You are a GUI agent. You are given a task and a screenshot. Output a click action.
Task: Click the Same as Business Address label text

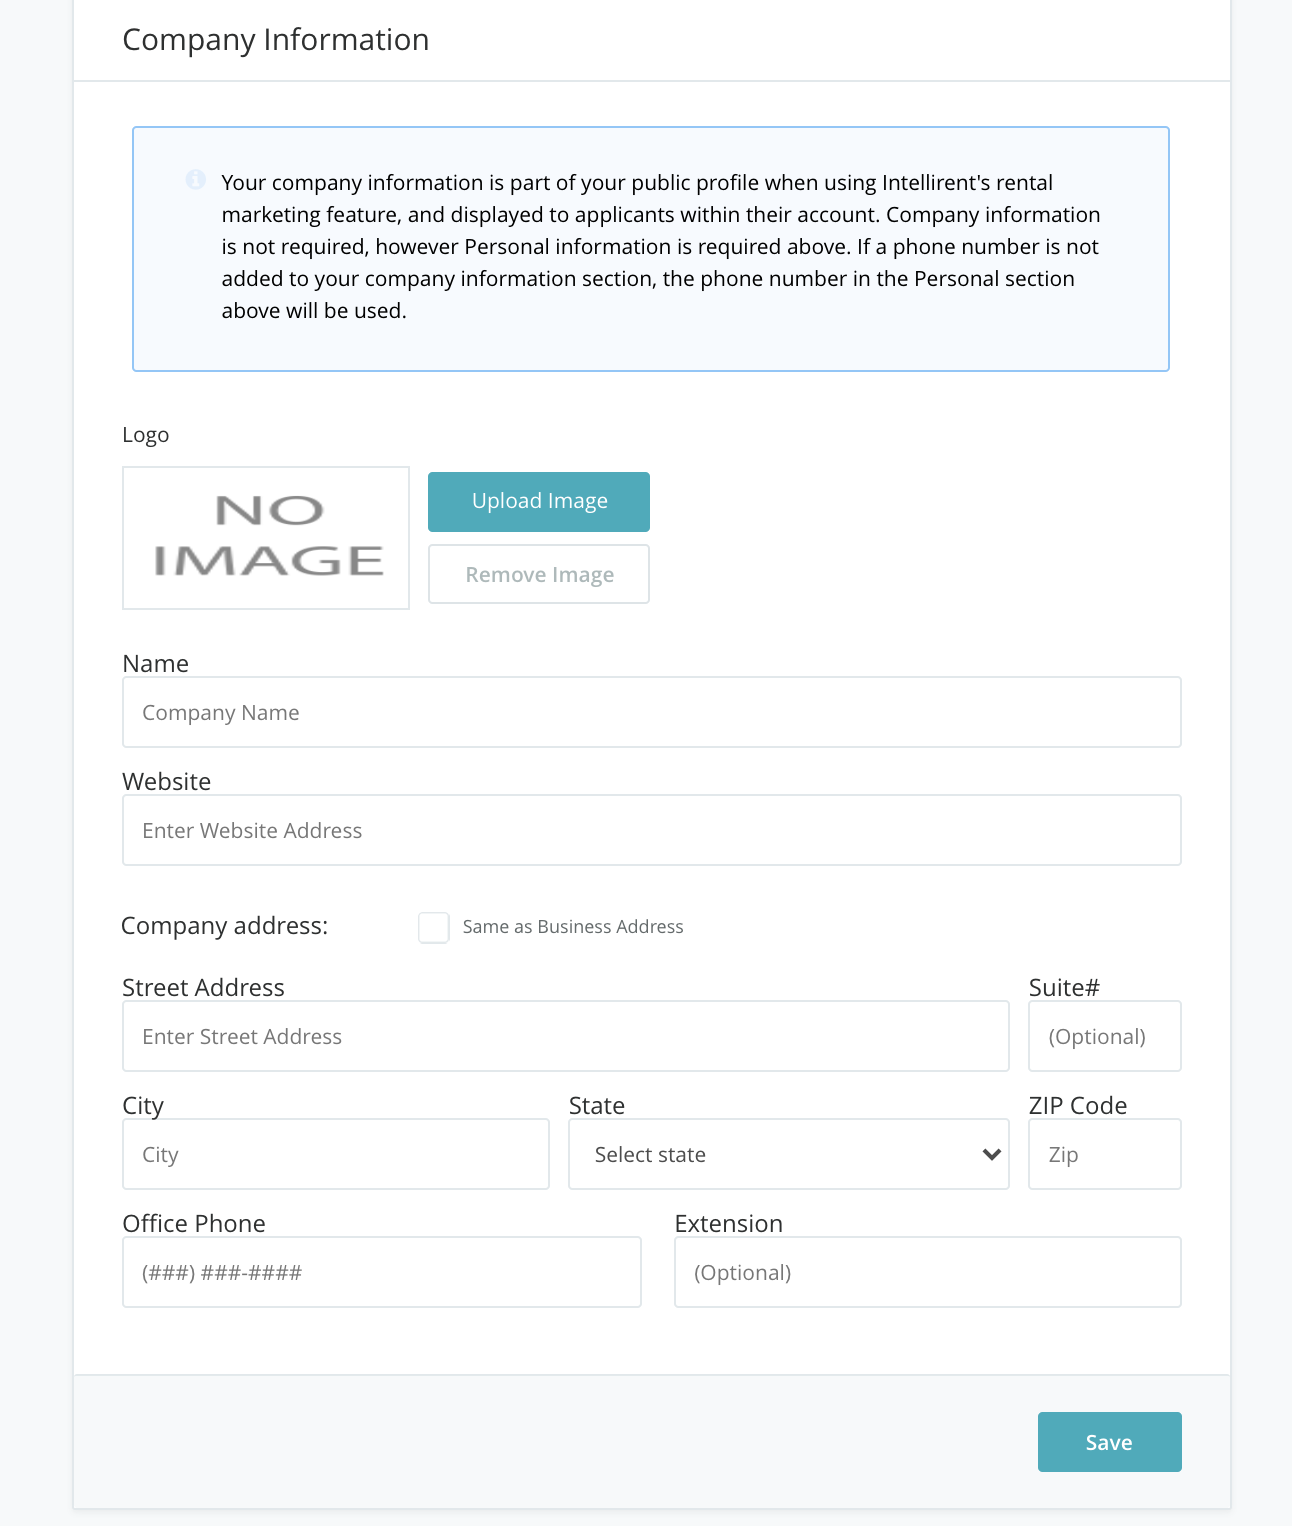pyautogui.click(x=573, y=927)
